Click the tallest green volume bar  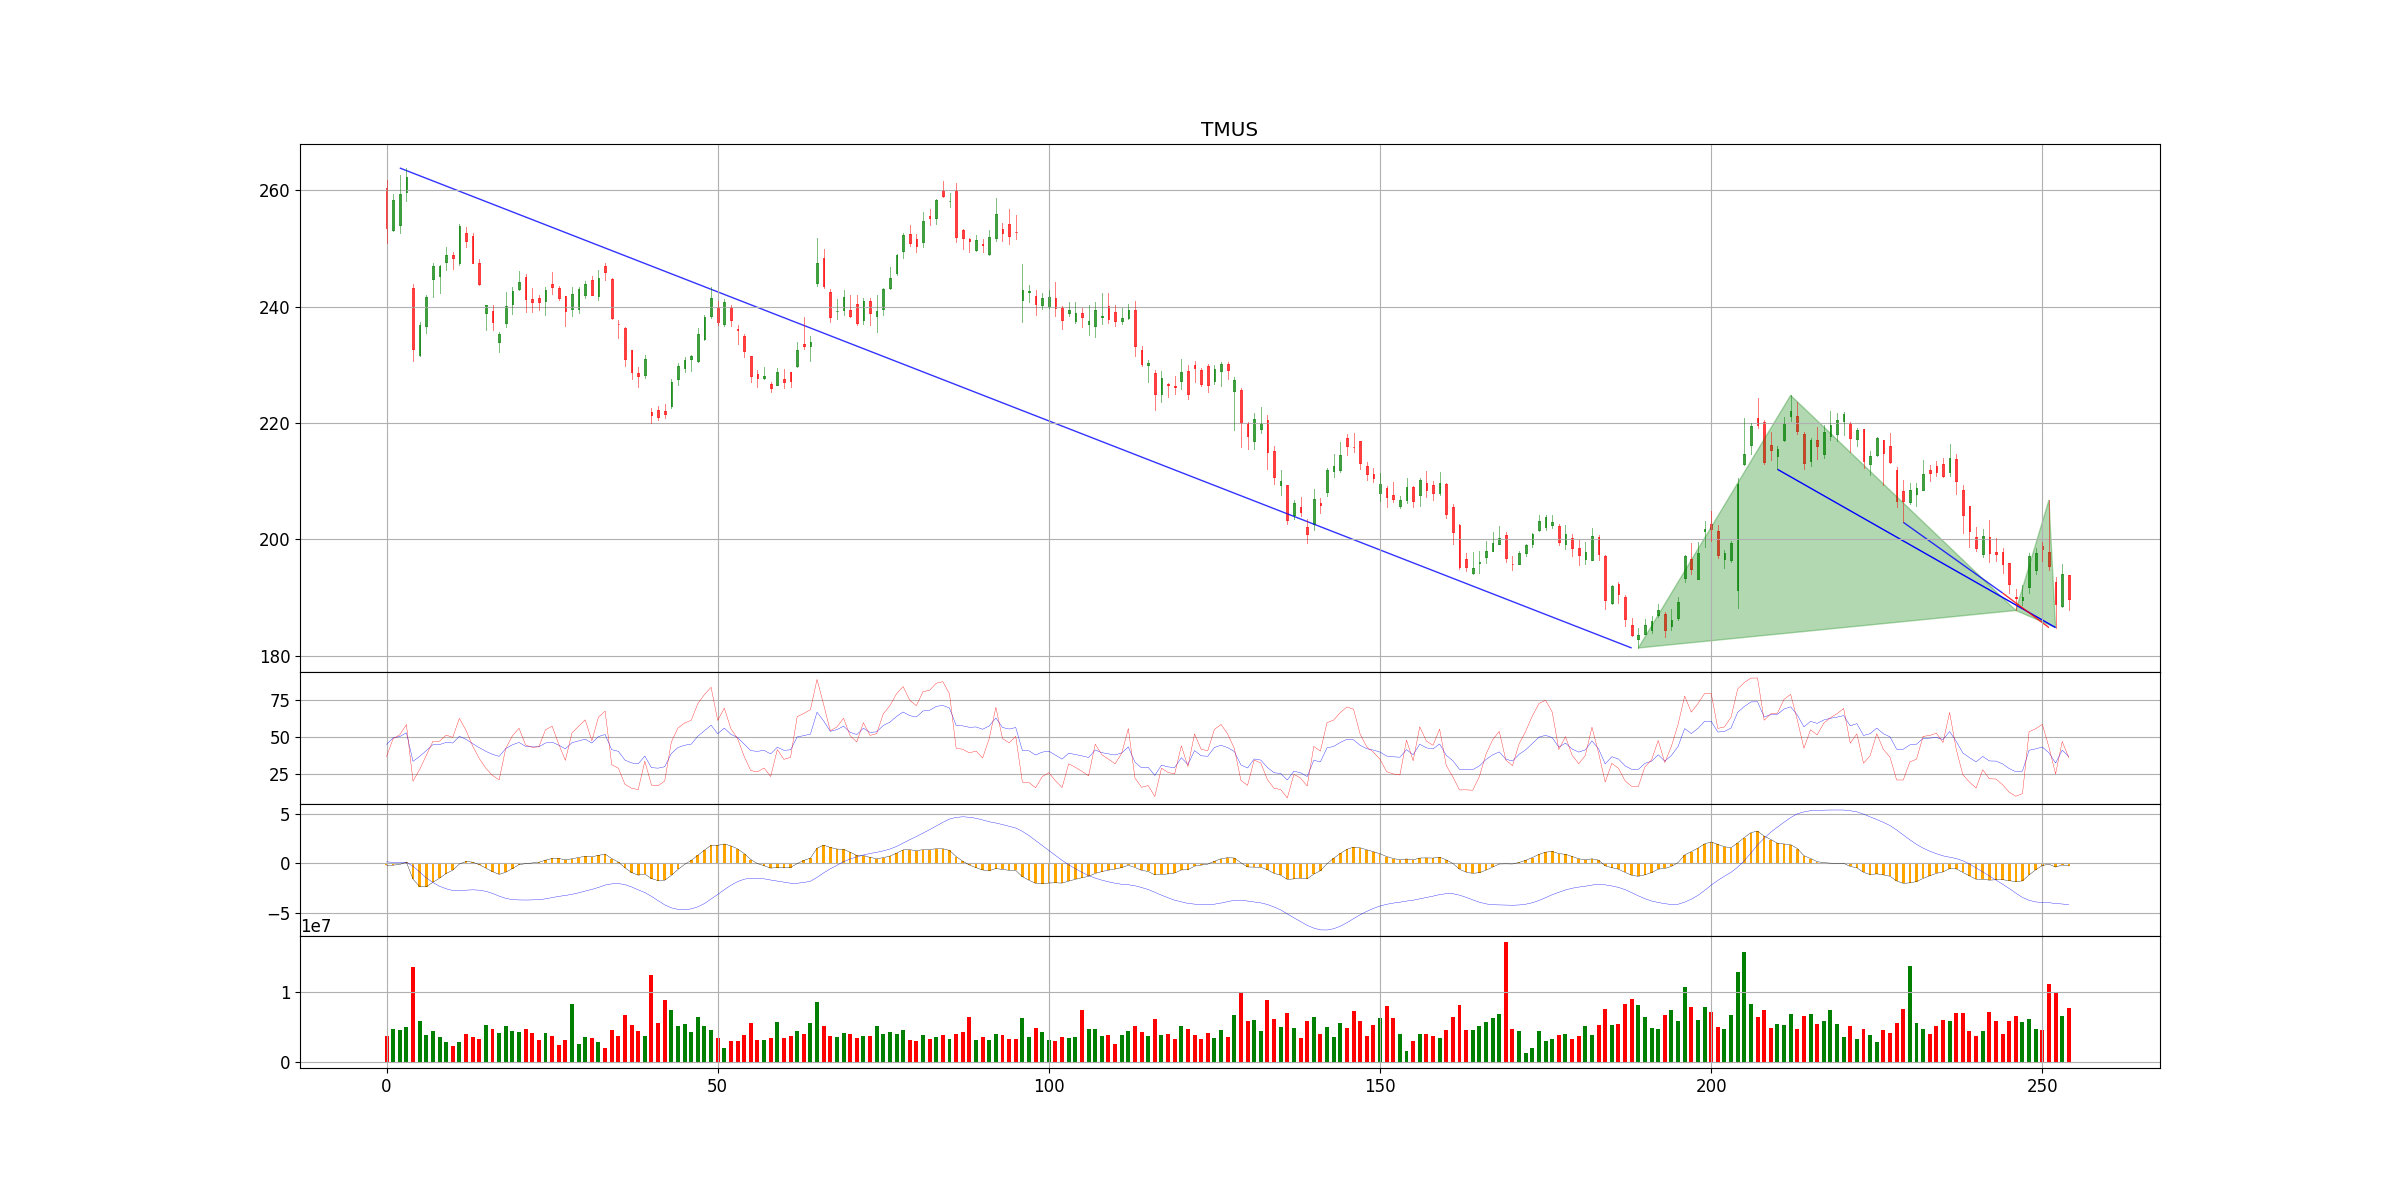[1743, 1005]
